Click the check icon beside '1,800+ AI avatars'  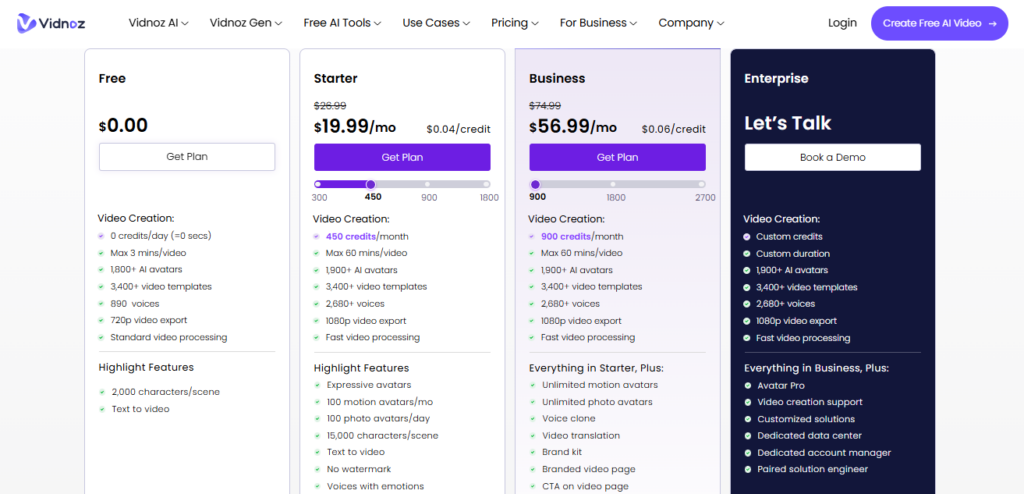pyautogui.click(x=101, y=270)
